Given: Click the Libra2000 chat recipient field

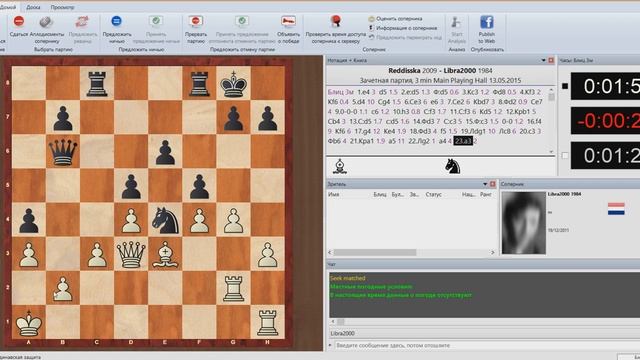Looking at the screenshot, I should pos(484,333).
